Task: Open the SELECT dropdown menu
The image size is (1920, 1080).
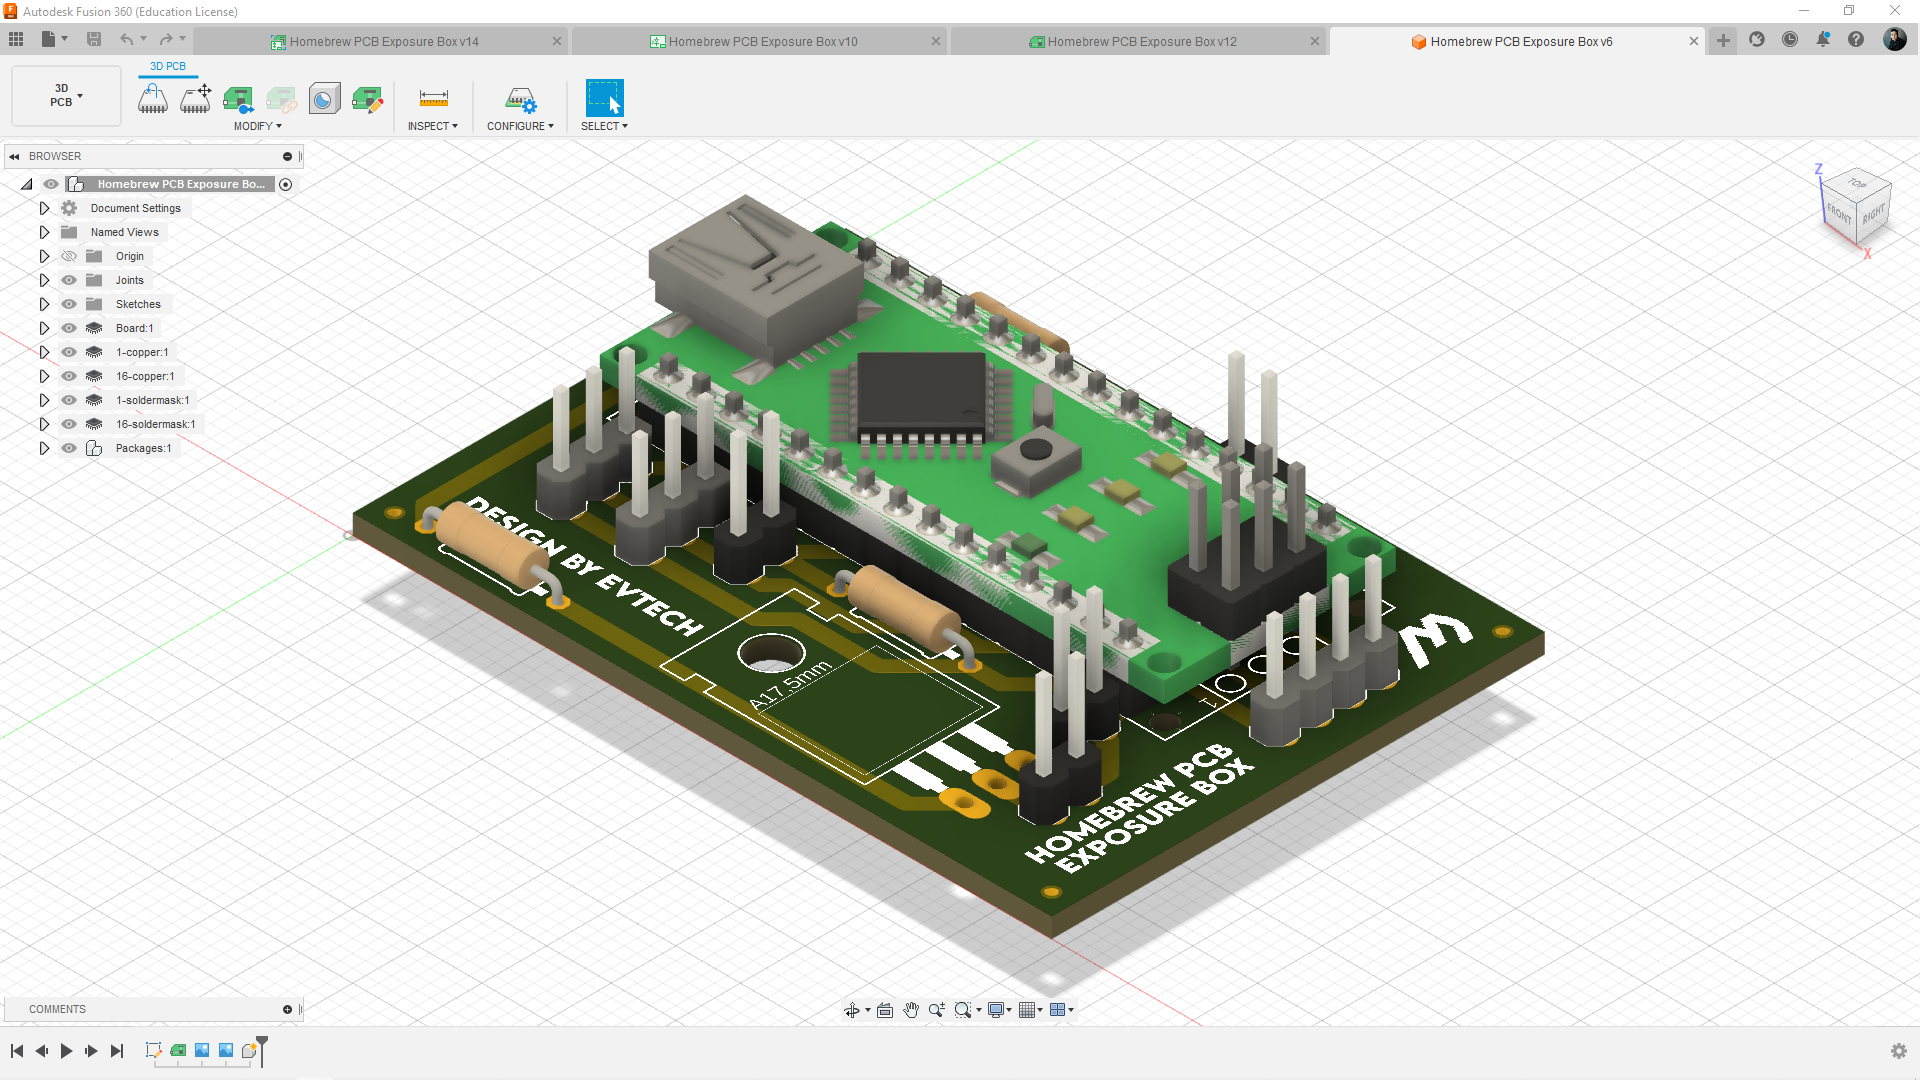Action: pos(604,126)
